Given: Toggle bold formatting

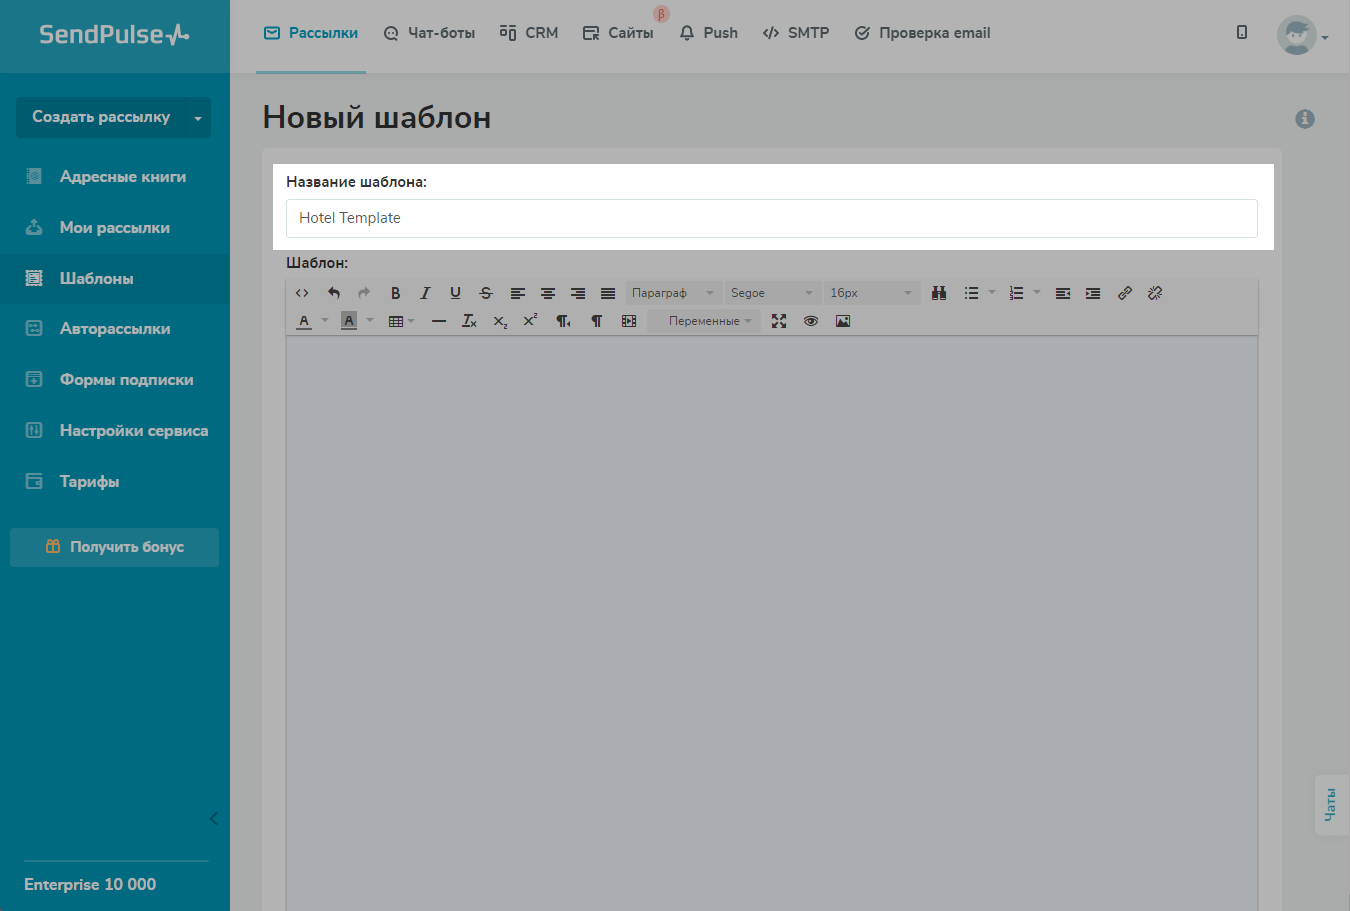Looking at the screenshot, I should point(395,293).
